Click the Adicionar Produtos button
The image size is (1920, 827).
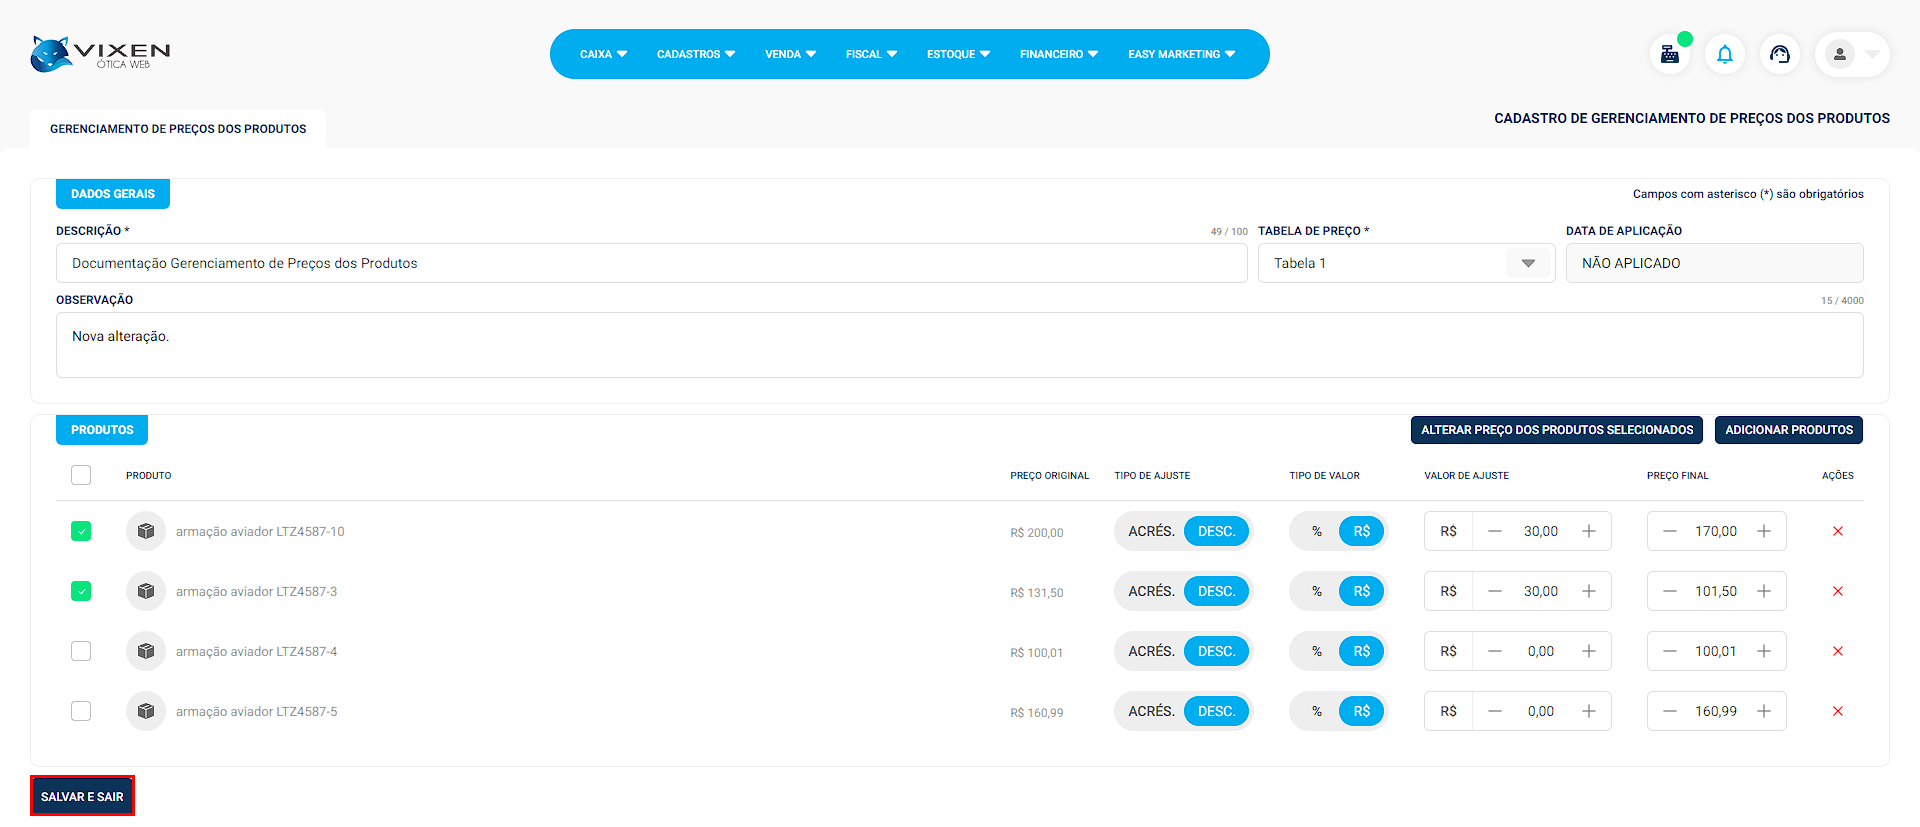1788,430
